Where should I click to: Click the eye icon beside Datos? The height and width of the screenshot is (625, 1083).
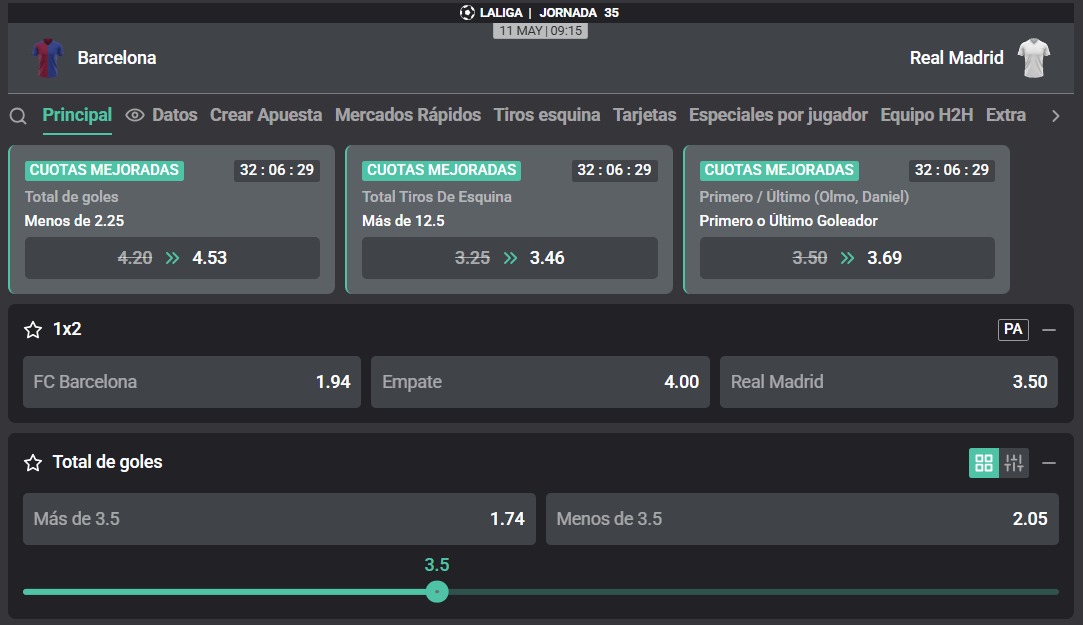[x=135, y=115]
